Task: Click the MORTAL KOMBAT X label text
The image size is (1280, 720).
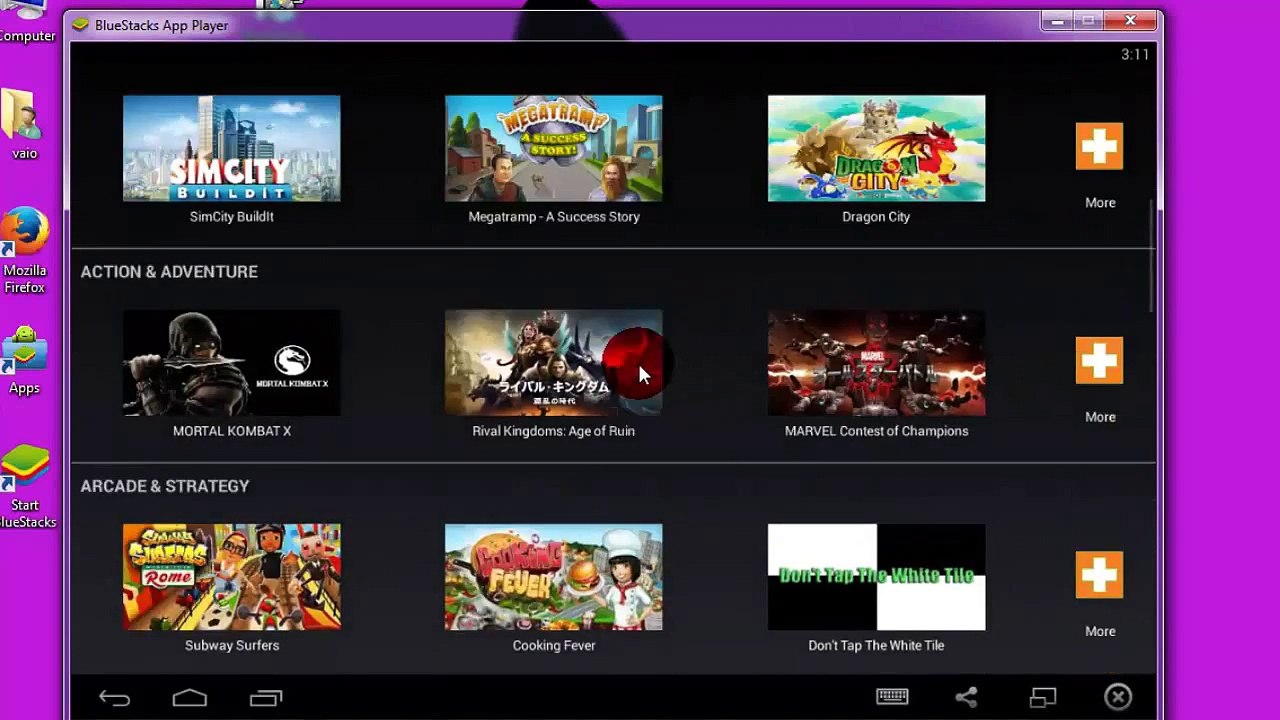Action: 232,431
